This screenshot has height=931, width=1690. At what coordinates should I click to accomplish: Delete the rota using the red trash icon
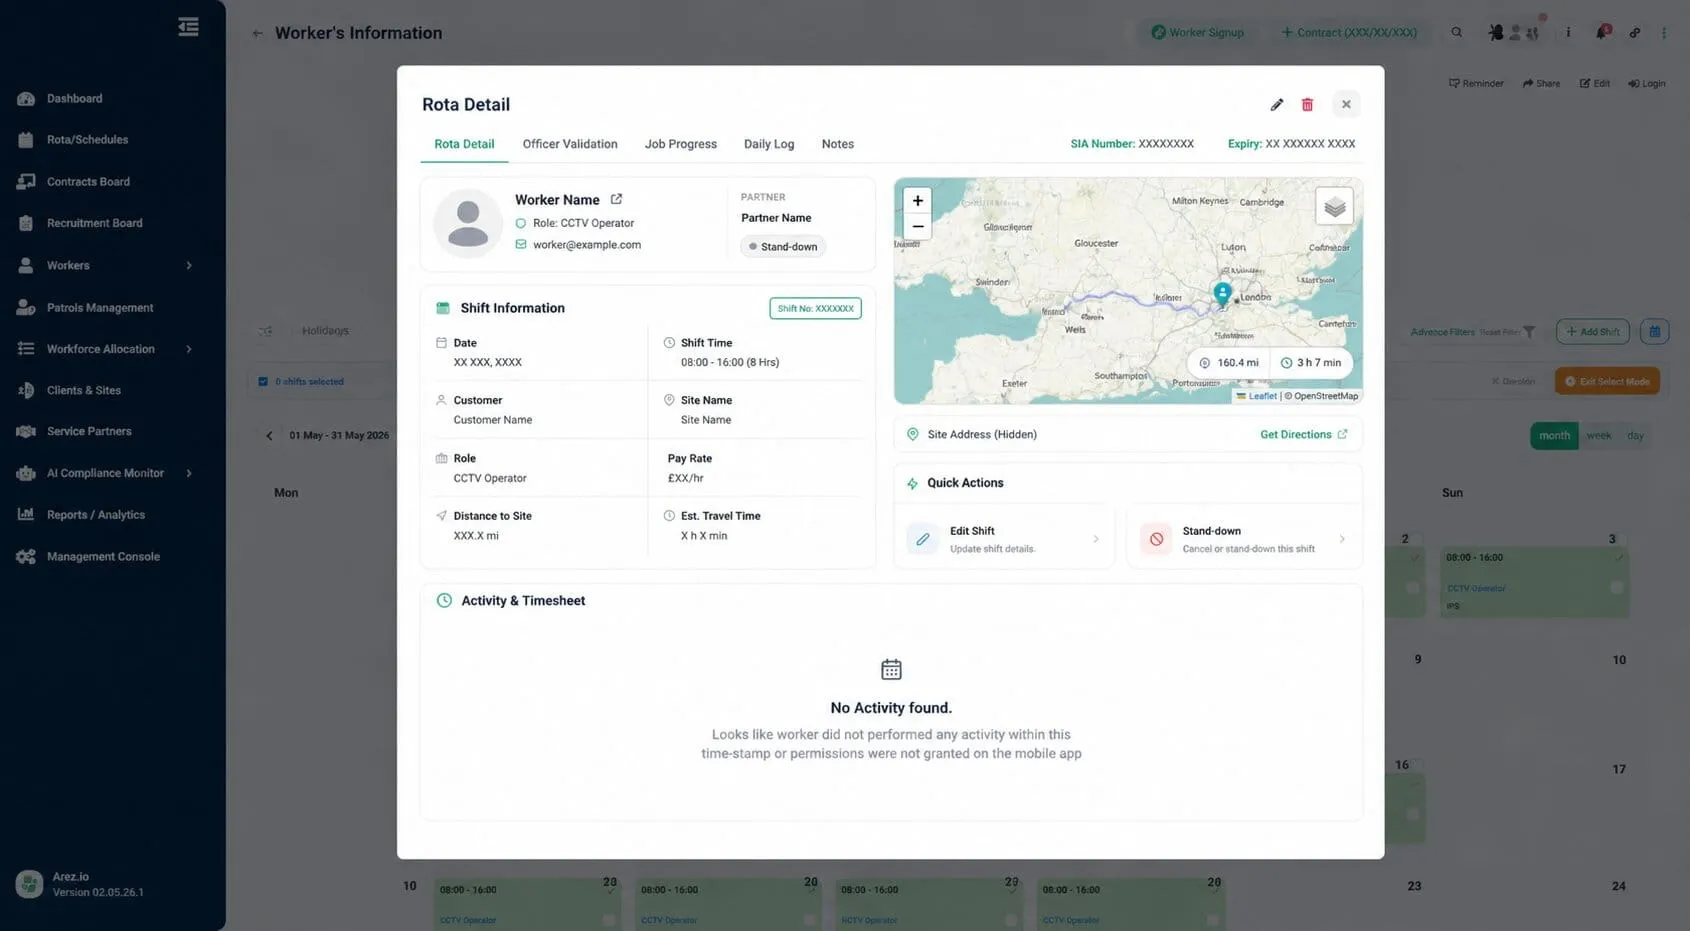(1307, 105)
